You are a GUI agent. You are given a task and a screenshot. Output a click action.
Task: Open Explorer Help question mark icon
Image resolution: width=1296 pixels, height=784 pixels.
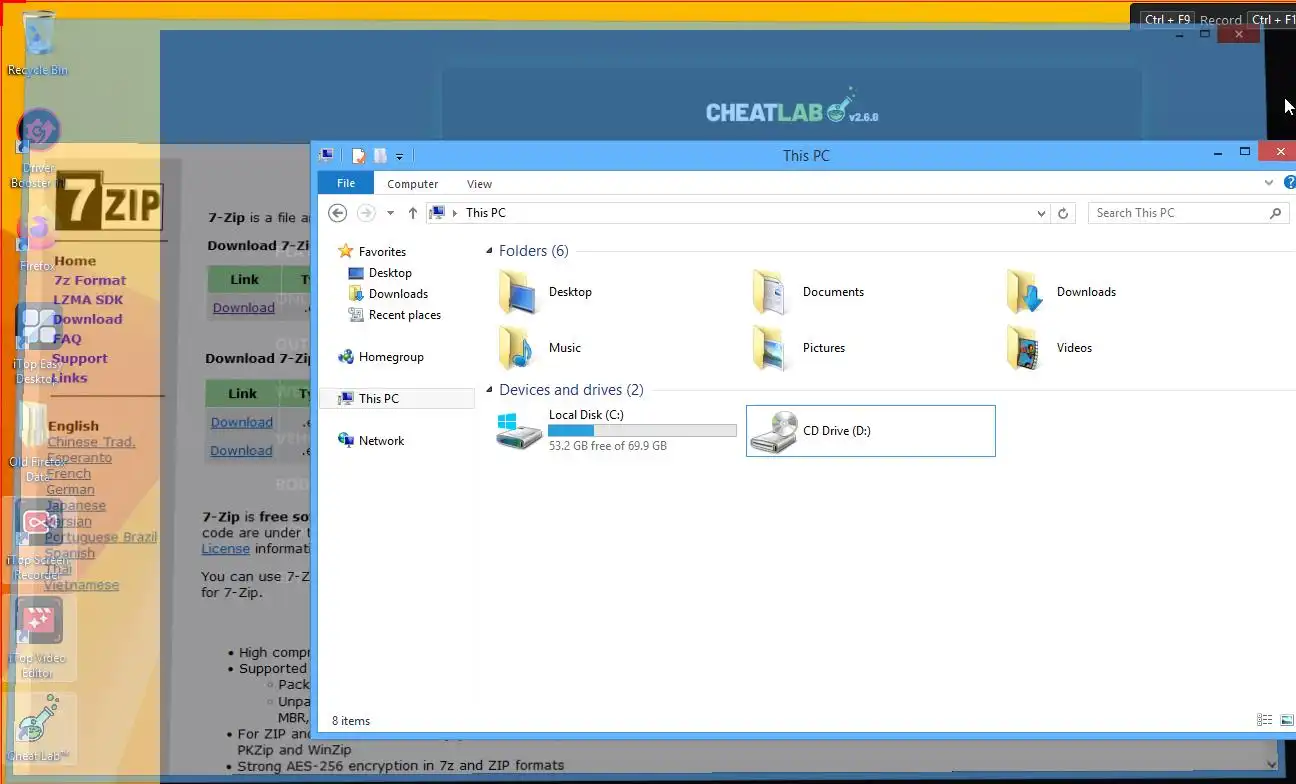click(x=1290, y=183)
